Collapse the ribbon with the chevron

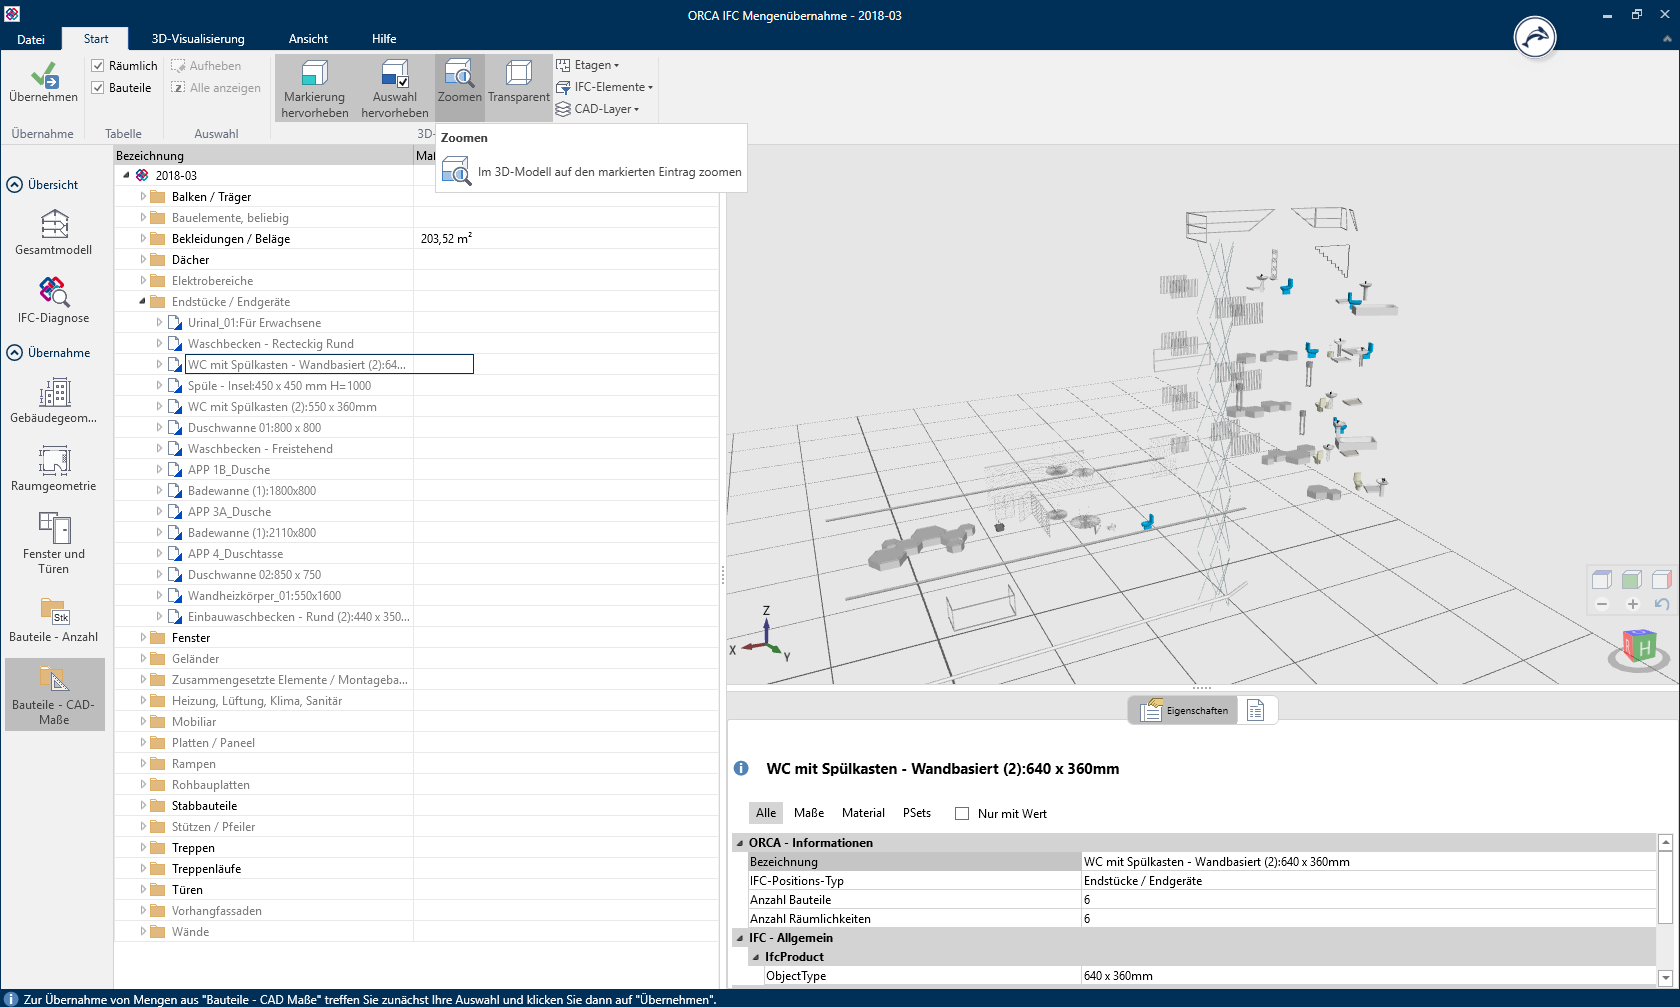(x=1666, y=39)
